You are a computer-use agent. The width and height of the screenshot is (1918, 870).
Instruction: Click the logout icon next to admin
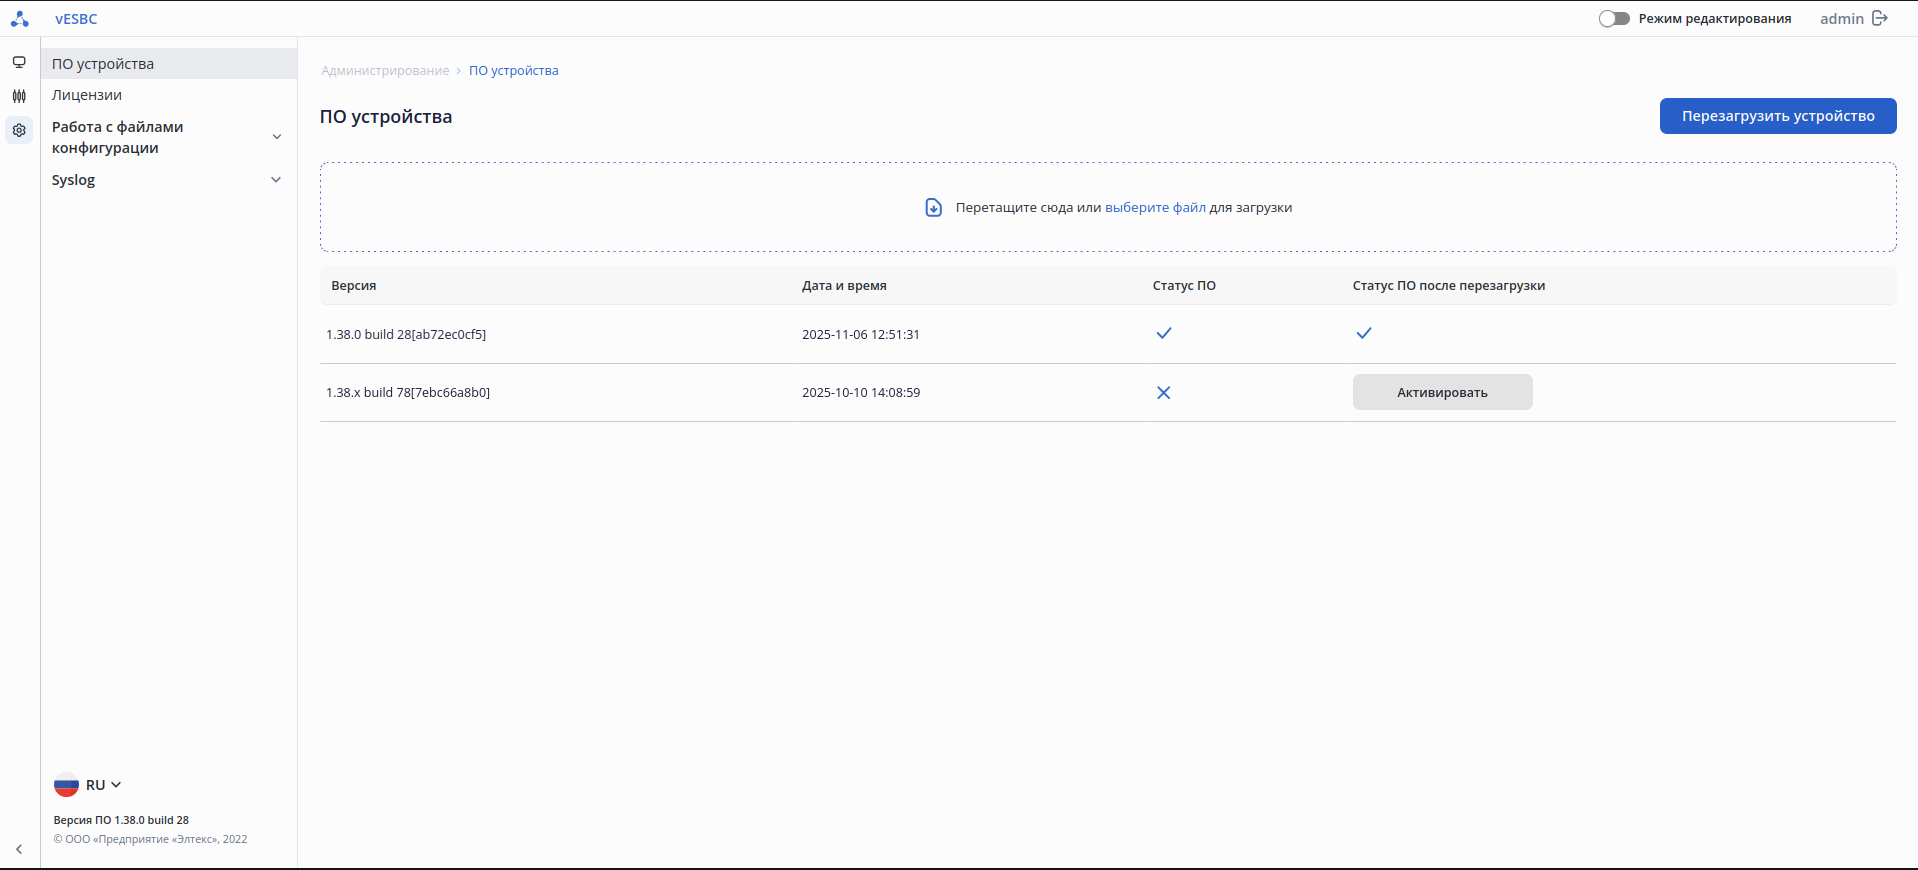click(1880, 18)
